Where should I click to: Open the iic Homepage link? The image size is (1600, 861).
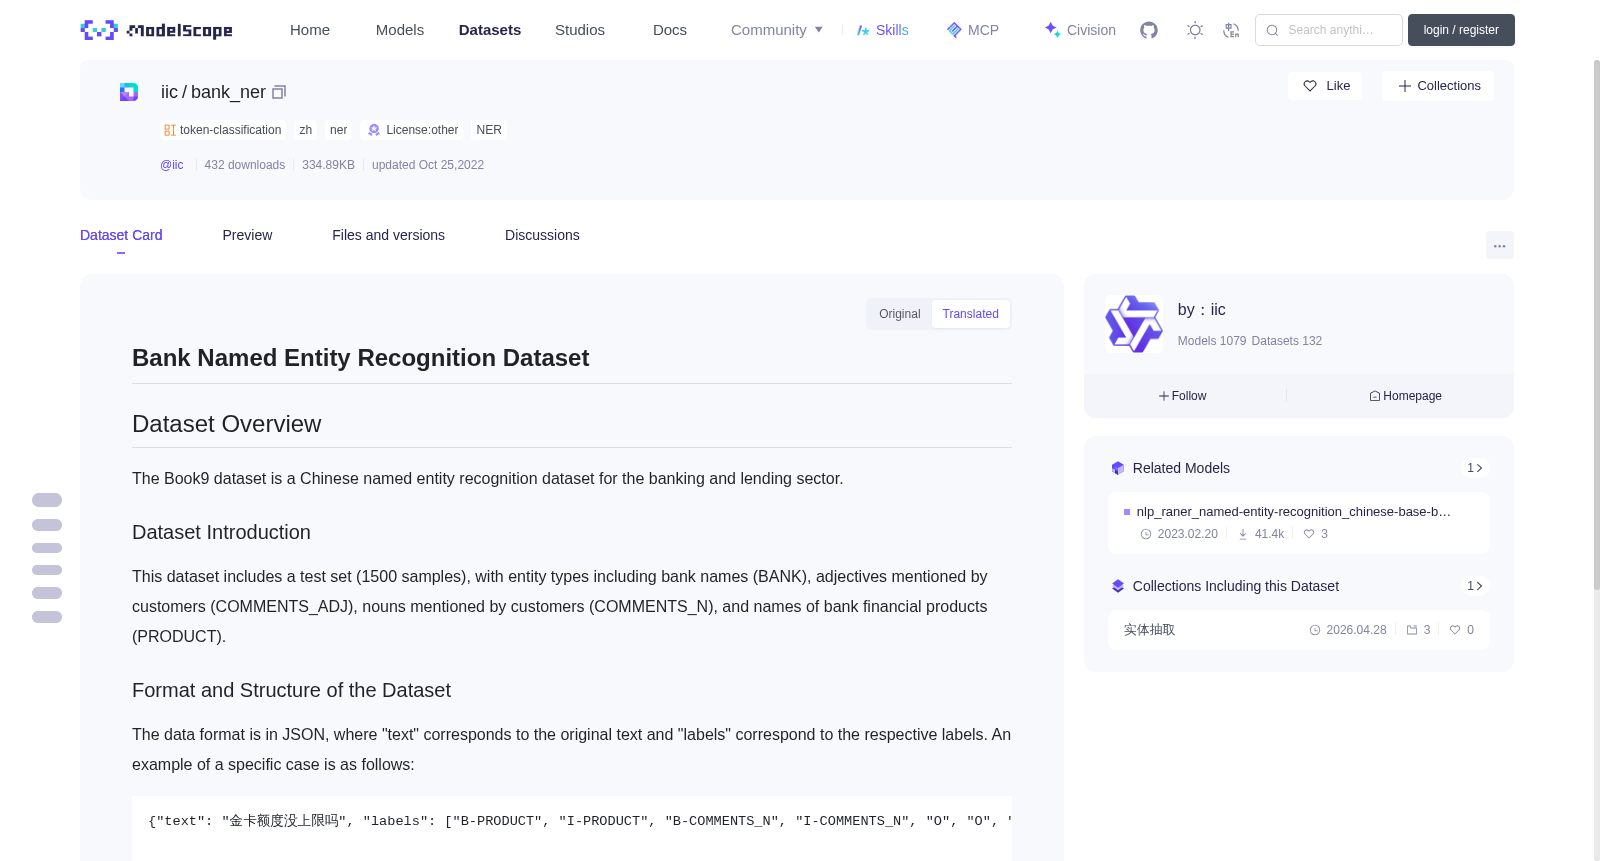coord(1405,396)
